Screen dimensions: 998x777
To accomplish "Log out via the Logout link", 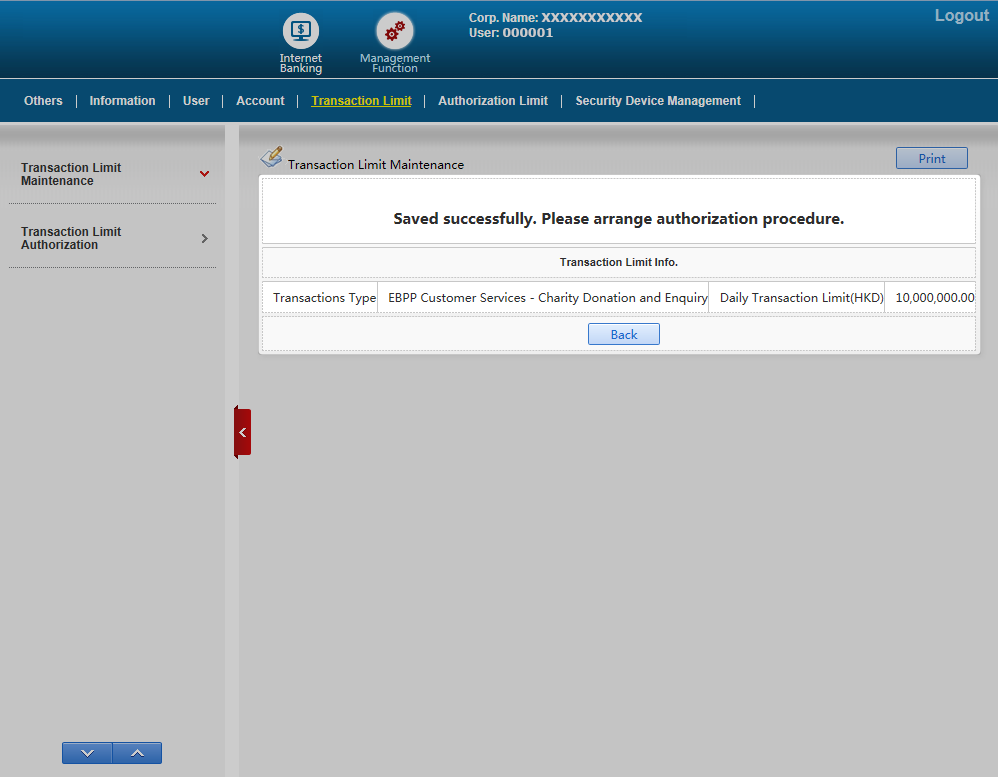I will 961,16.
